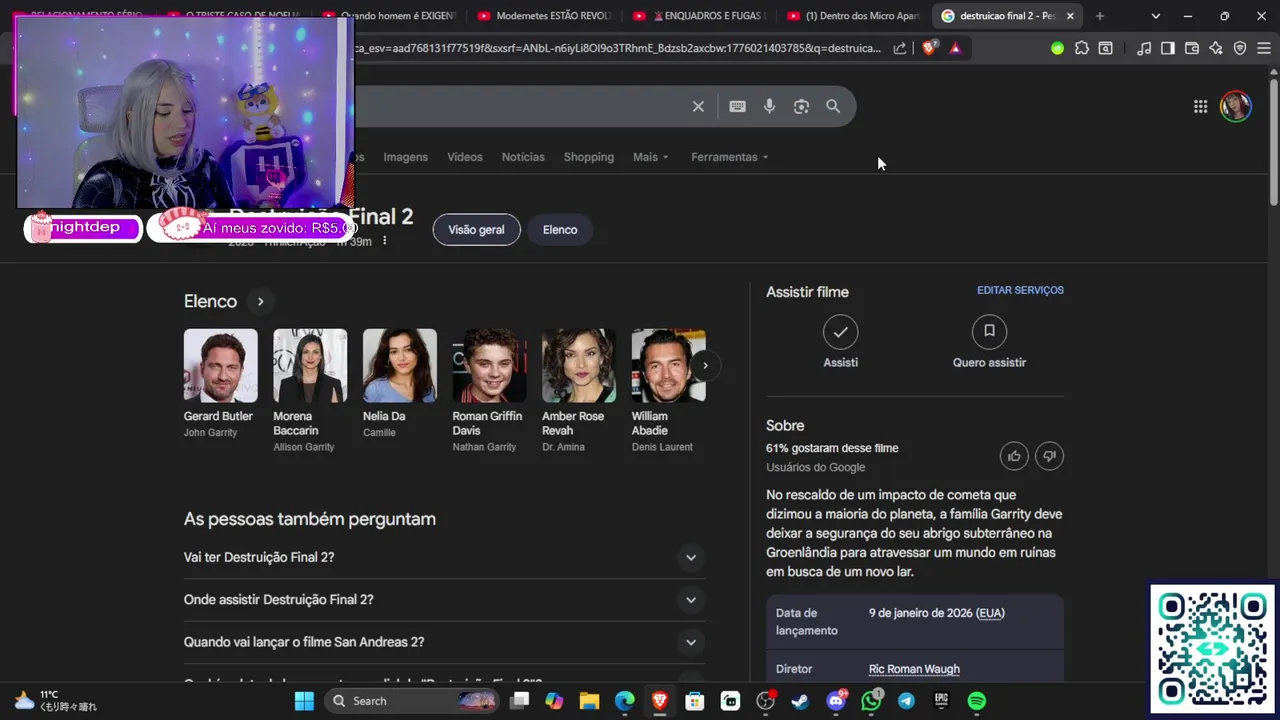The height and width of the screenshot is (720, 1280).
Task: Open Roman Griffin Davis cast photo
Action: (x=489, y=365)
